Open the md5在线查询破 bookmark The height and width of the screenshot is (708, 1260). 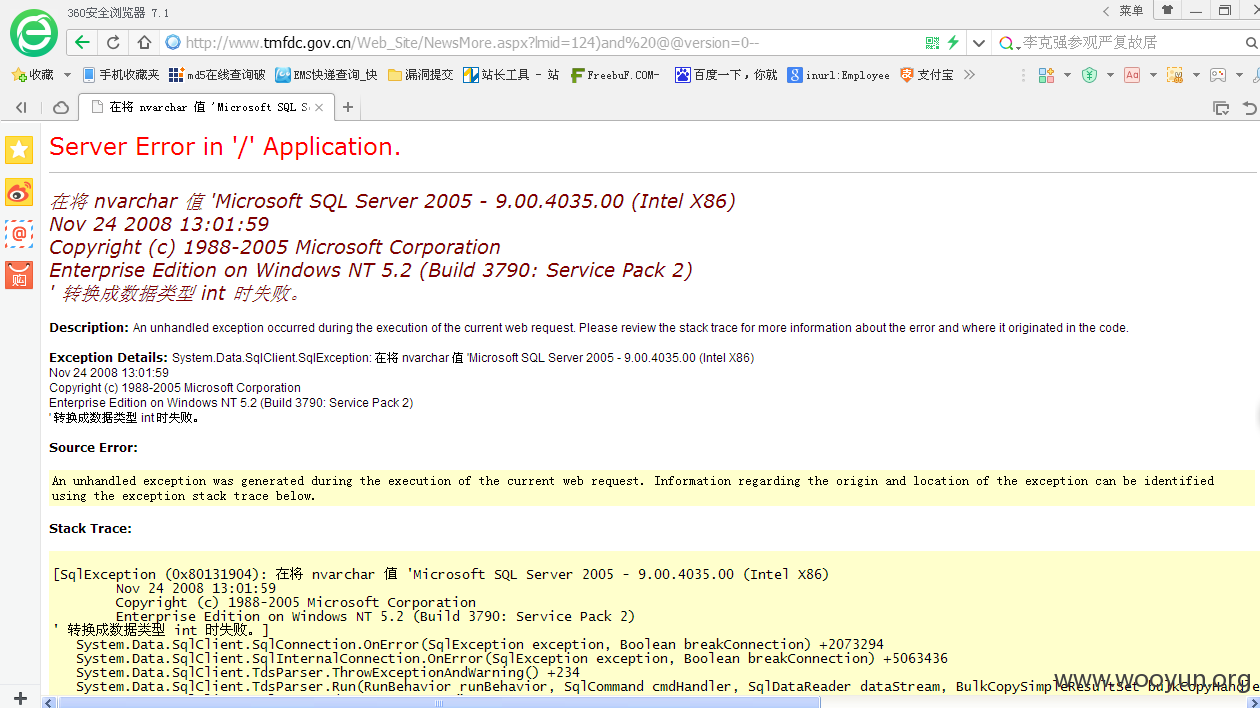coord(217,75)
